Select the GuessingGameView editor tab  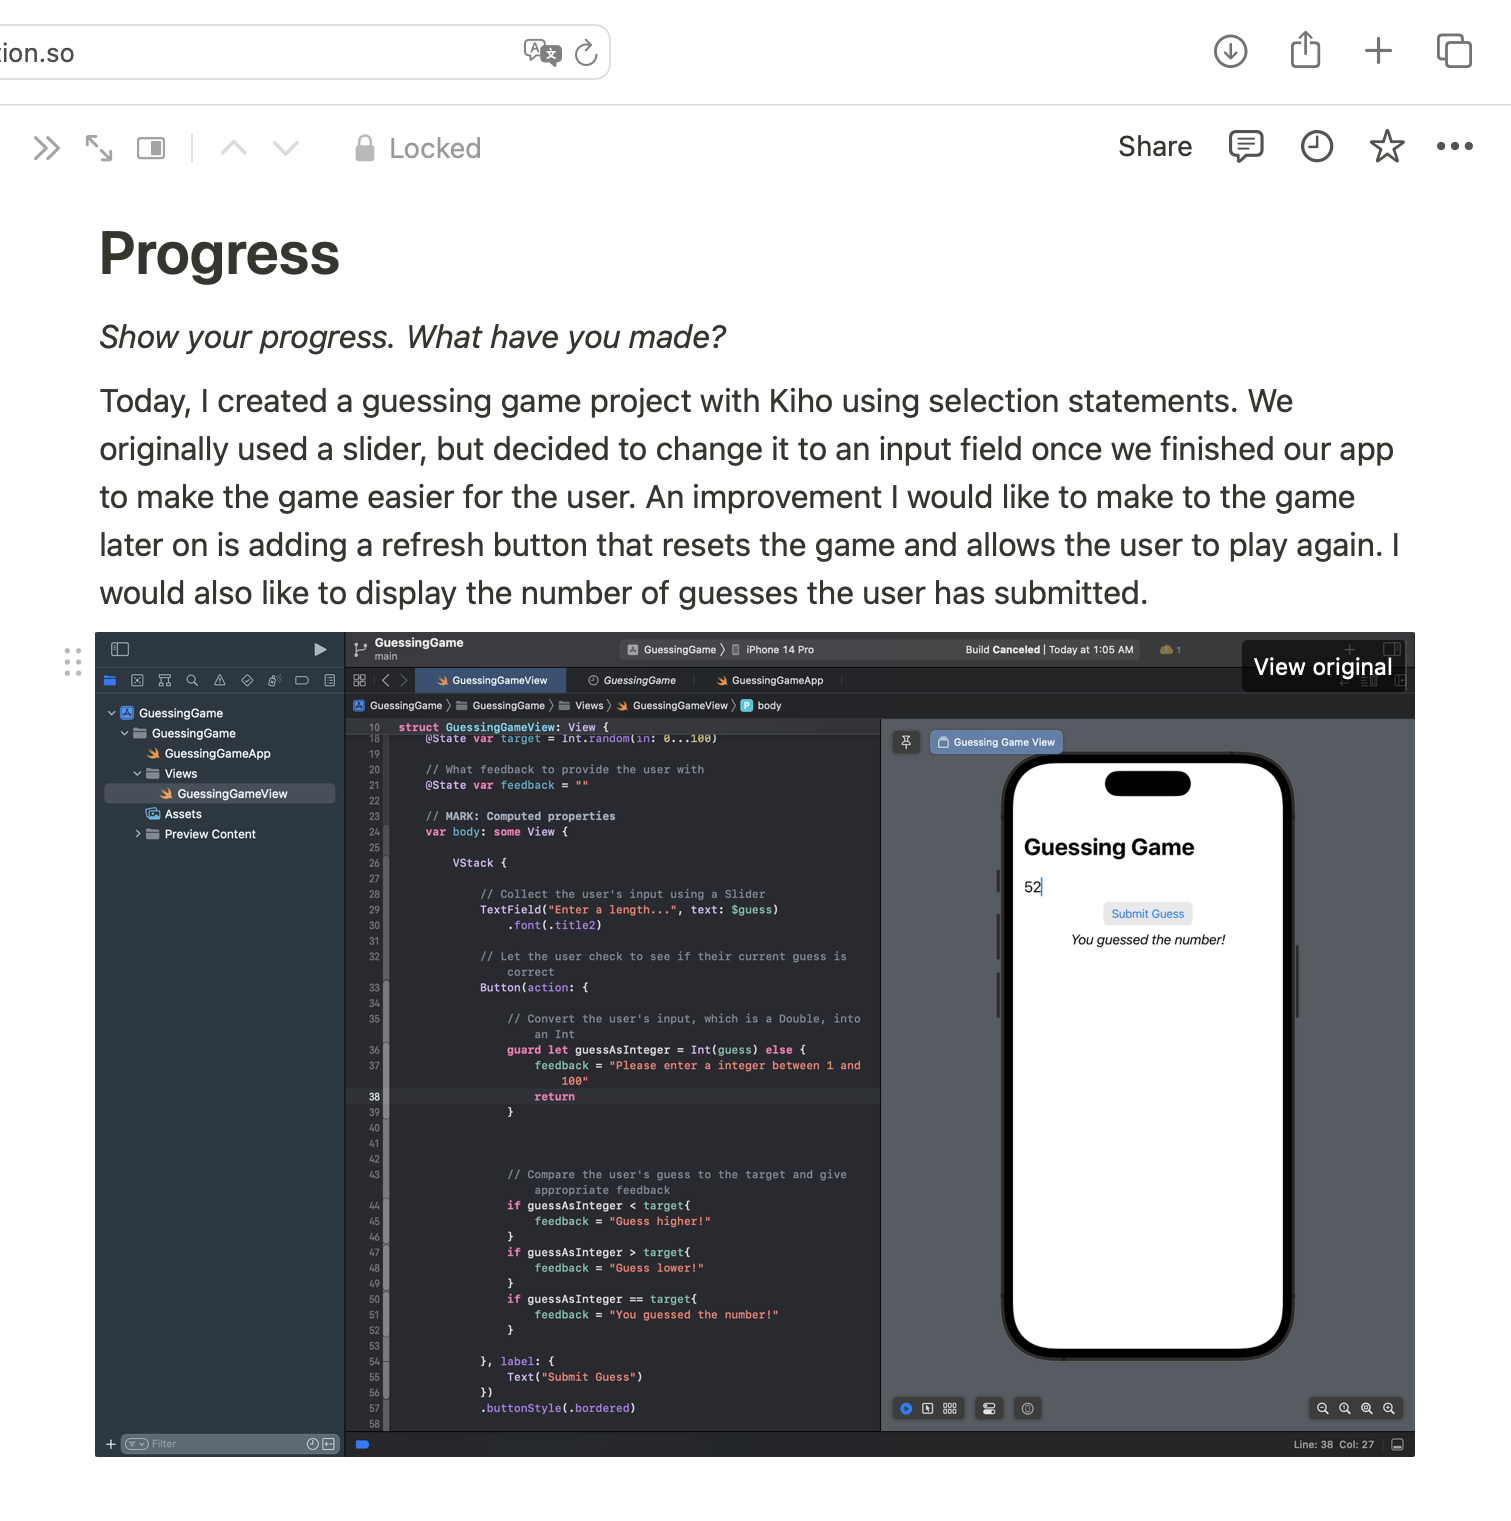490,680
